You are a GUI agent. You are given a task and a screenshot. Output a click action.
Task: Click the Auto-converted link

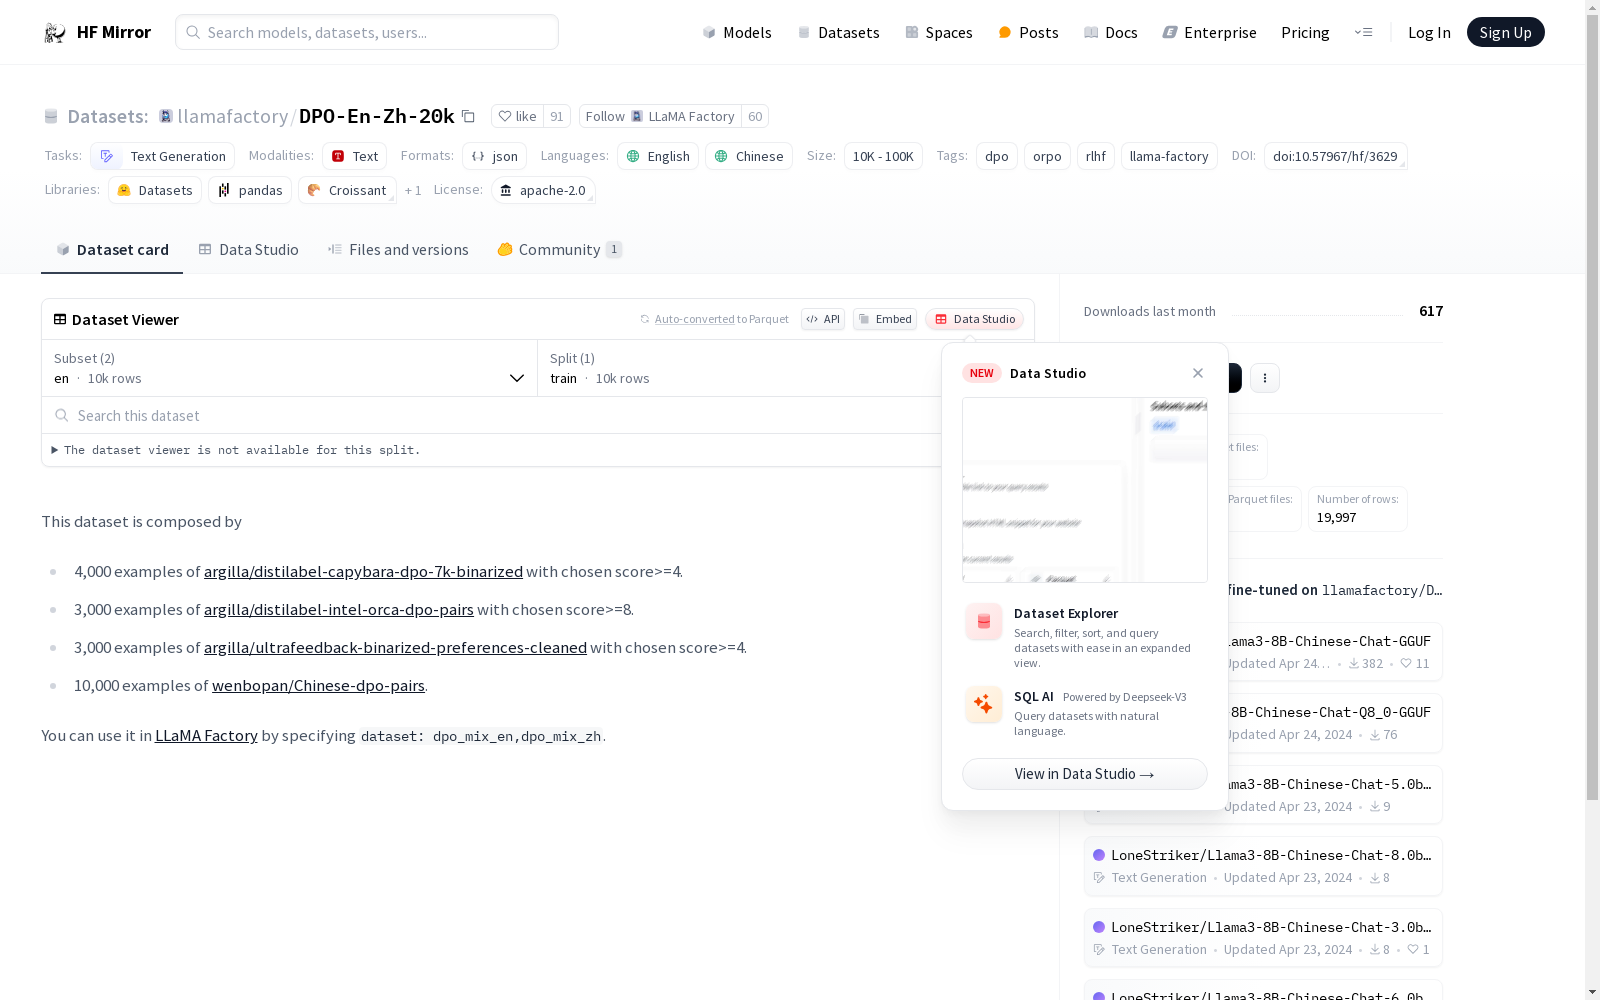point(694,319)
